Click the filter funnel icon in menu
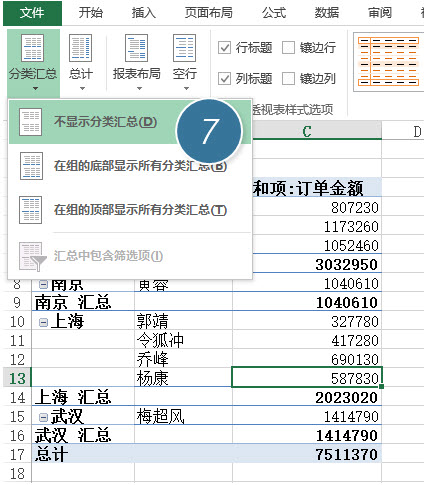Image resolution: width=429 pixels, height=485 pixels. [32, 256]
